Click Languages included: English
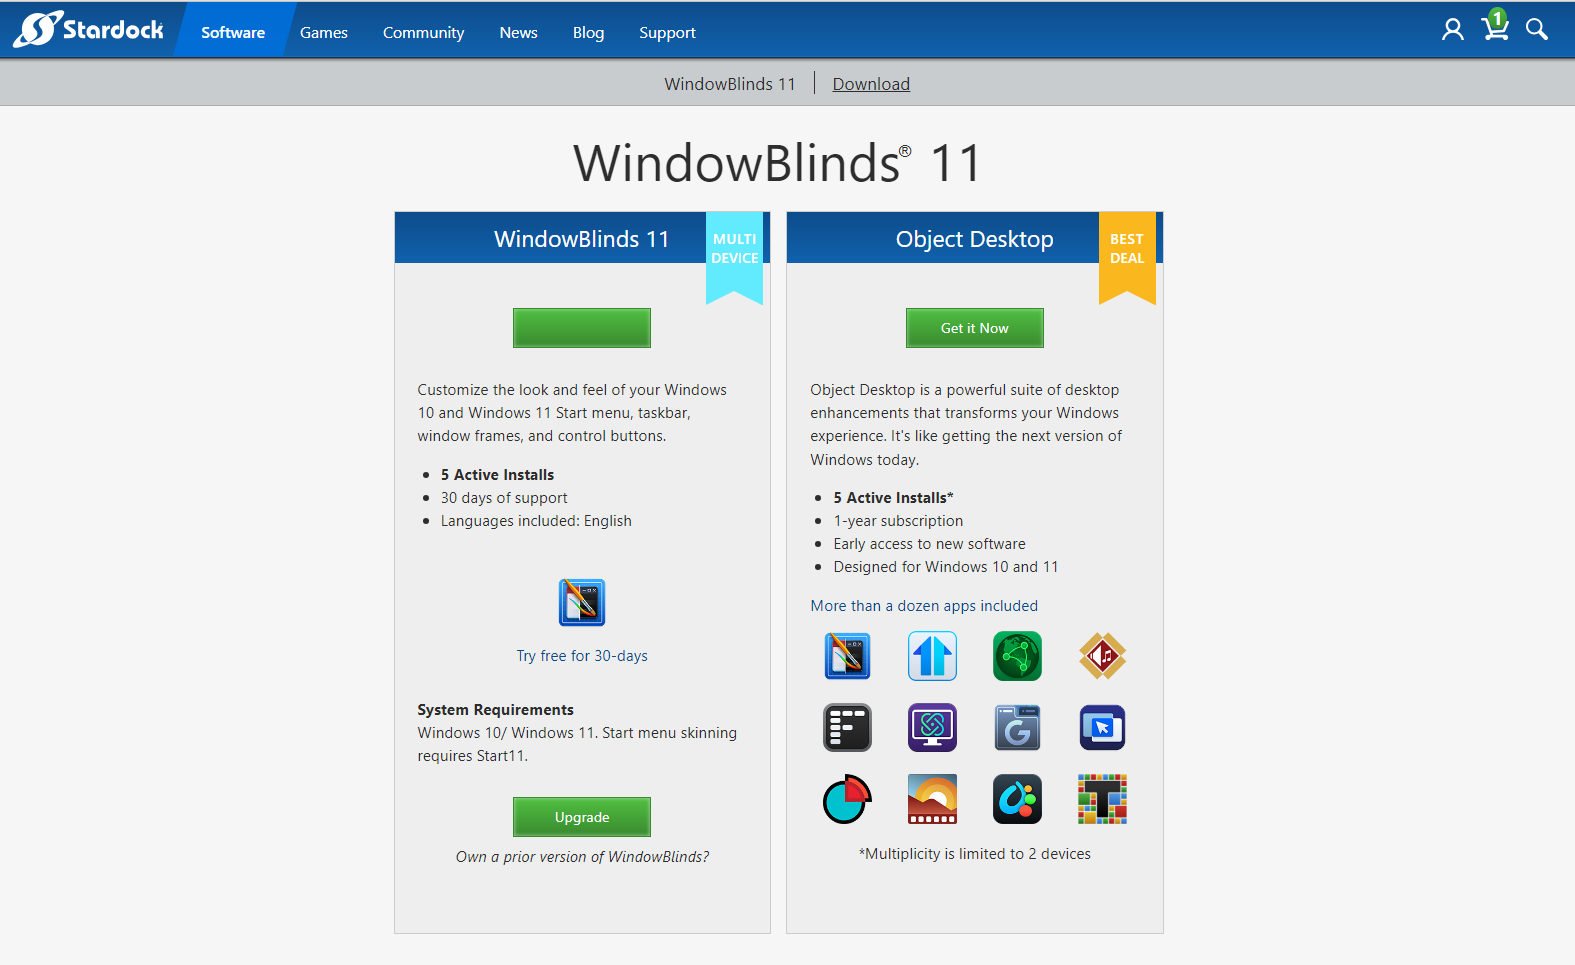Viewport: 1575px width, 965px height. [x=536, y=521]
